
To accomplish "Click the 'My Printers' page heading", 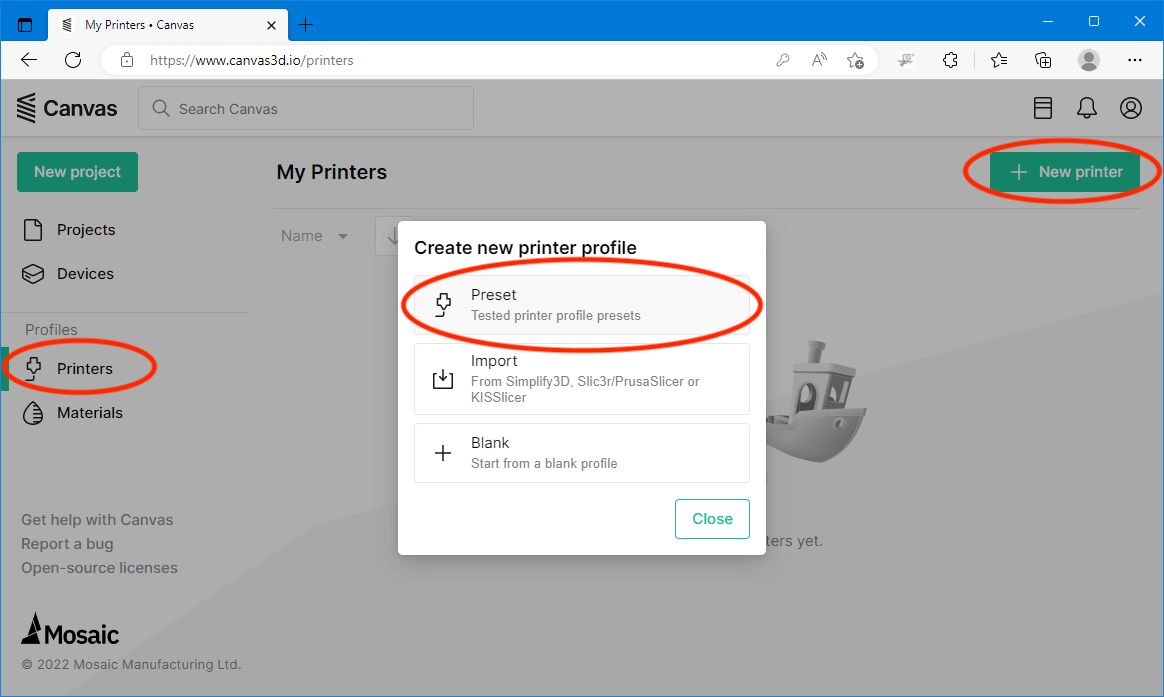I will [332, 172].
